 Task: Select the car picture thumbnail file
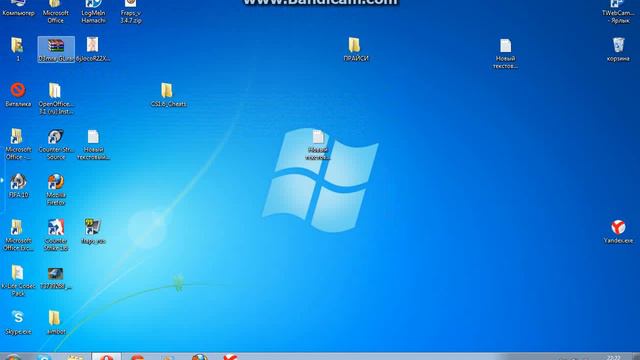[56, 278]
